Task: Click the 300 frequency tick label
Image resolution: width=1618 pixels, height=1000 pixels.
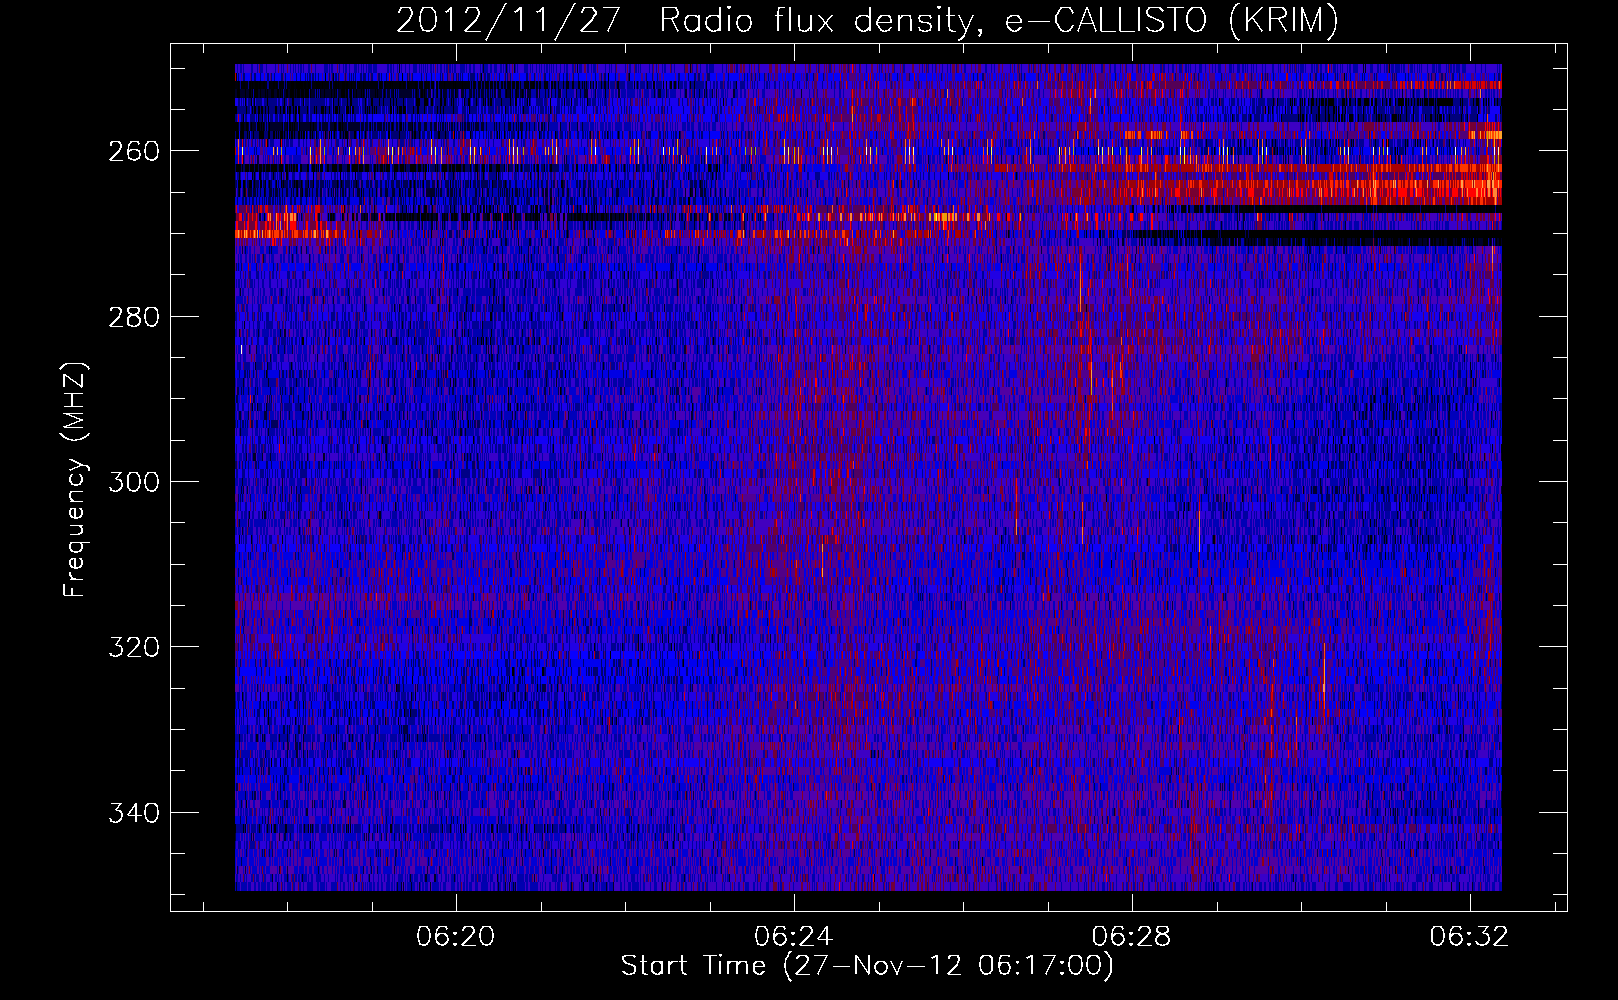Action: pyautogui.click(x=134, y=482)
